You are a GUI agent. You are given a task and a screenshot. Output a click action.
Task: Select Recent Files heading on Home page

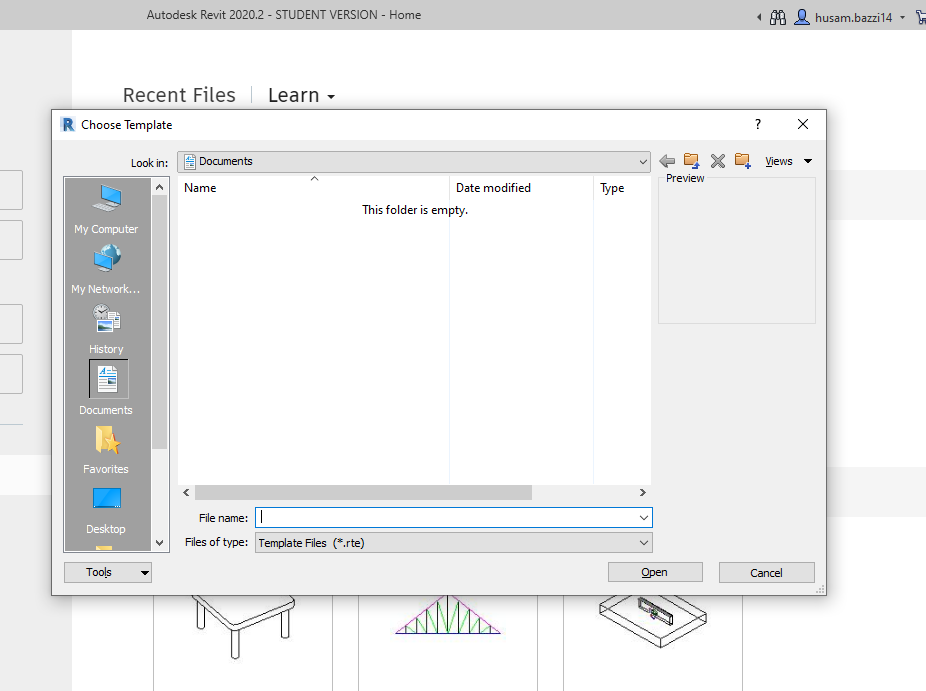(179, 95)
